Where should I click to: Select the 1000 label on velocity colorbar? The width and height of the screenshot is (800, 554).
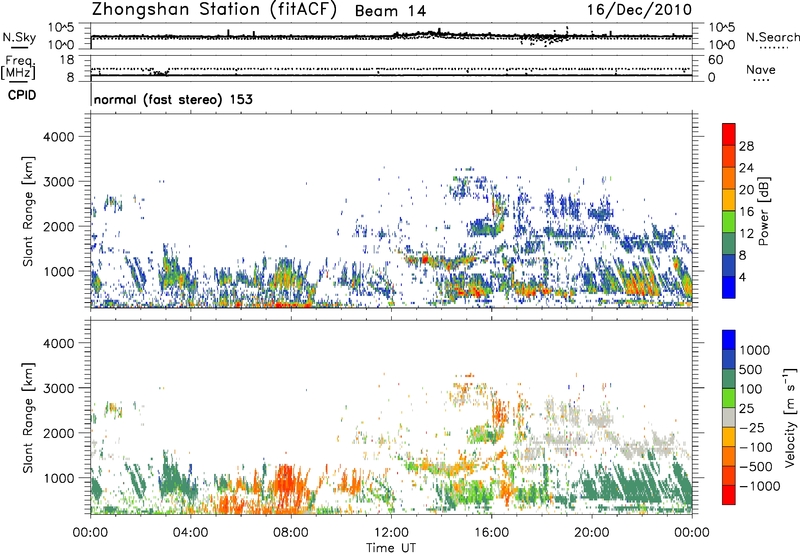click(755, 350)
